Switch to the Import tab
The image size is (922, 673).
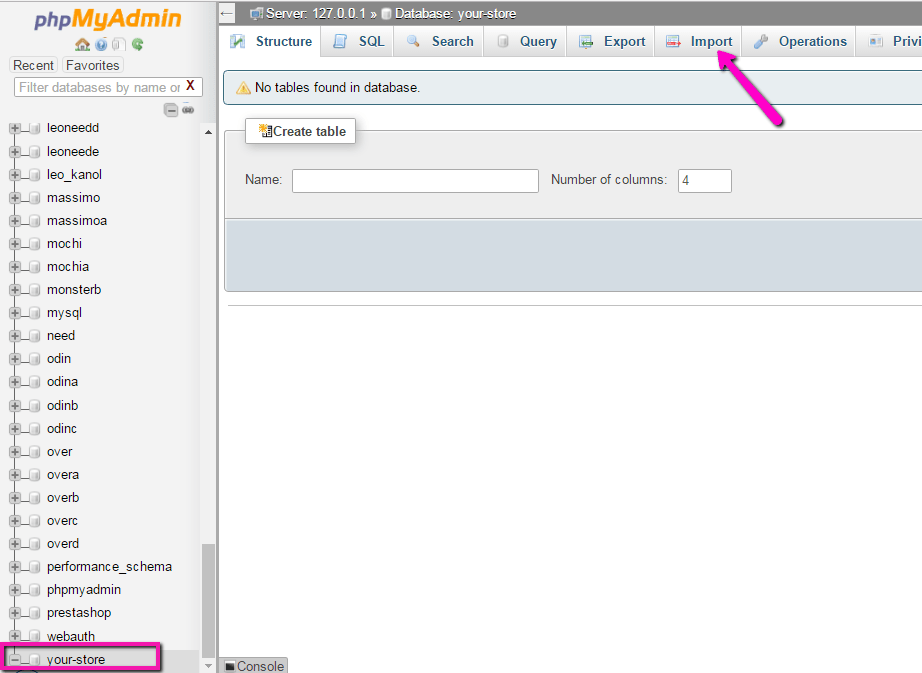pos(700,41)
